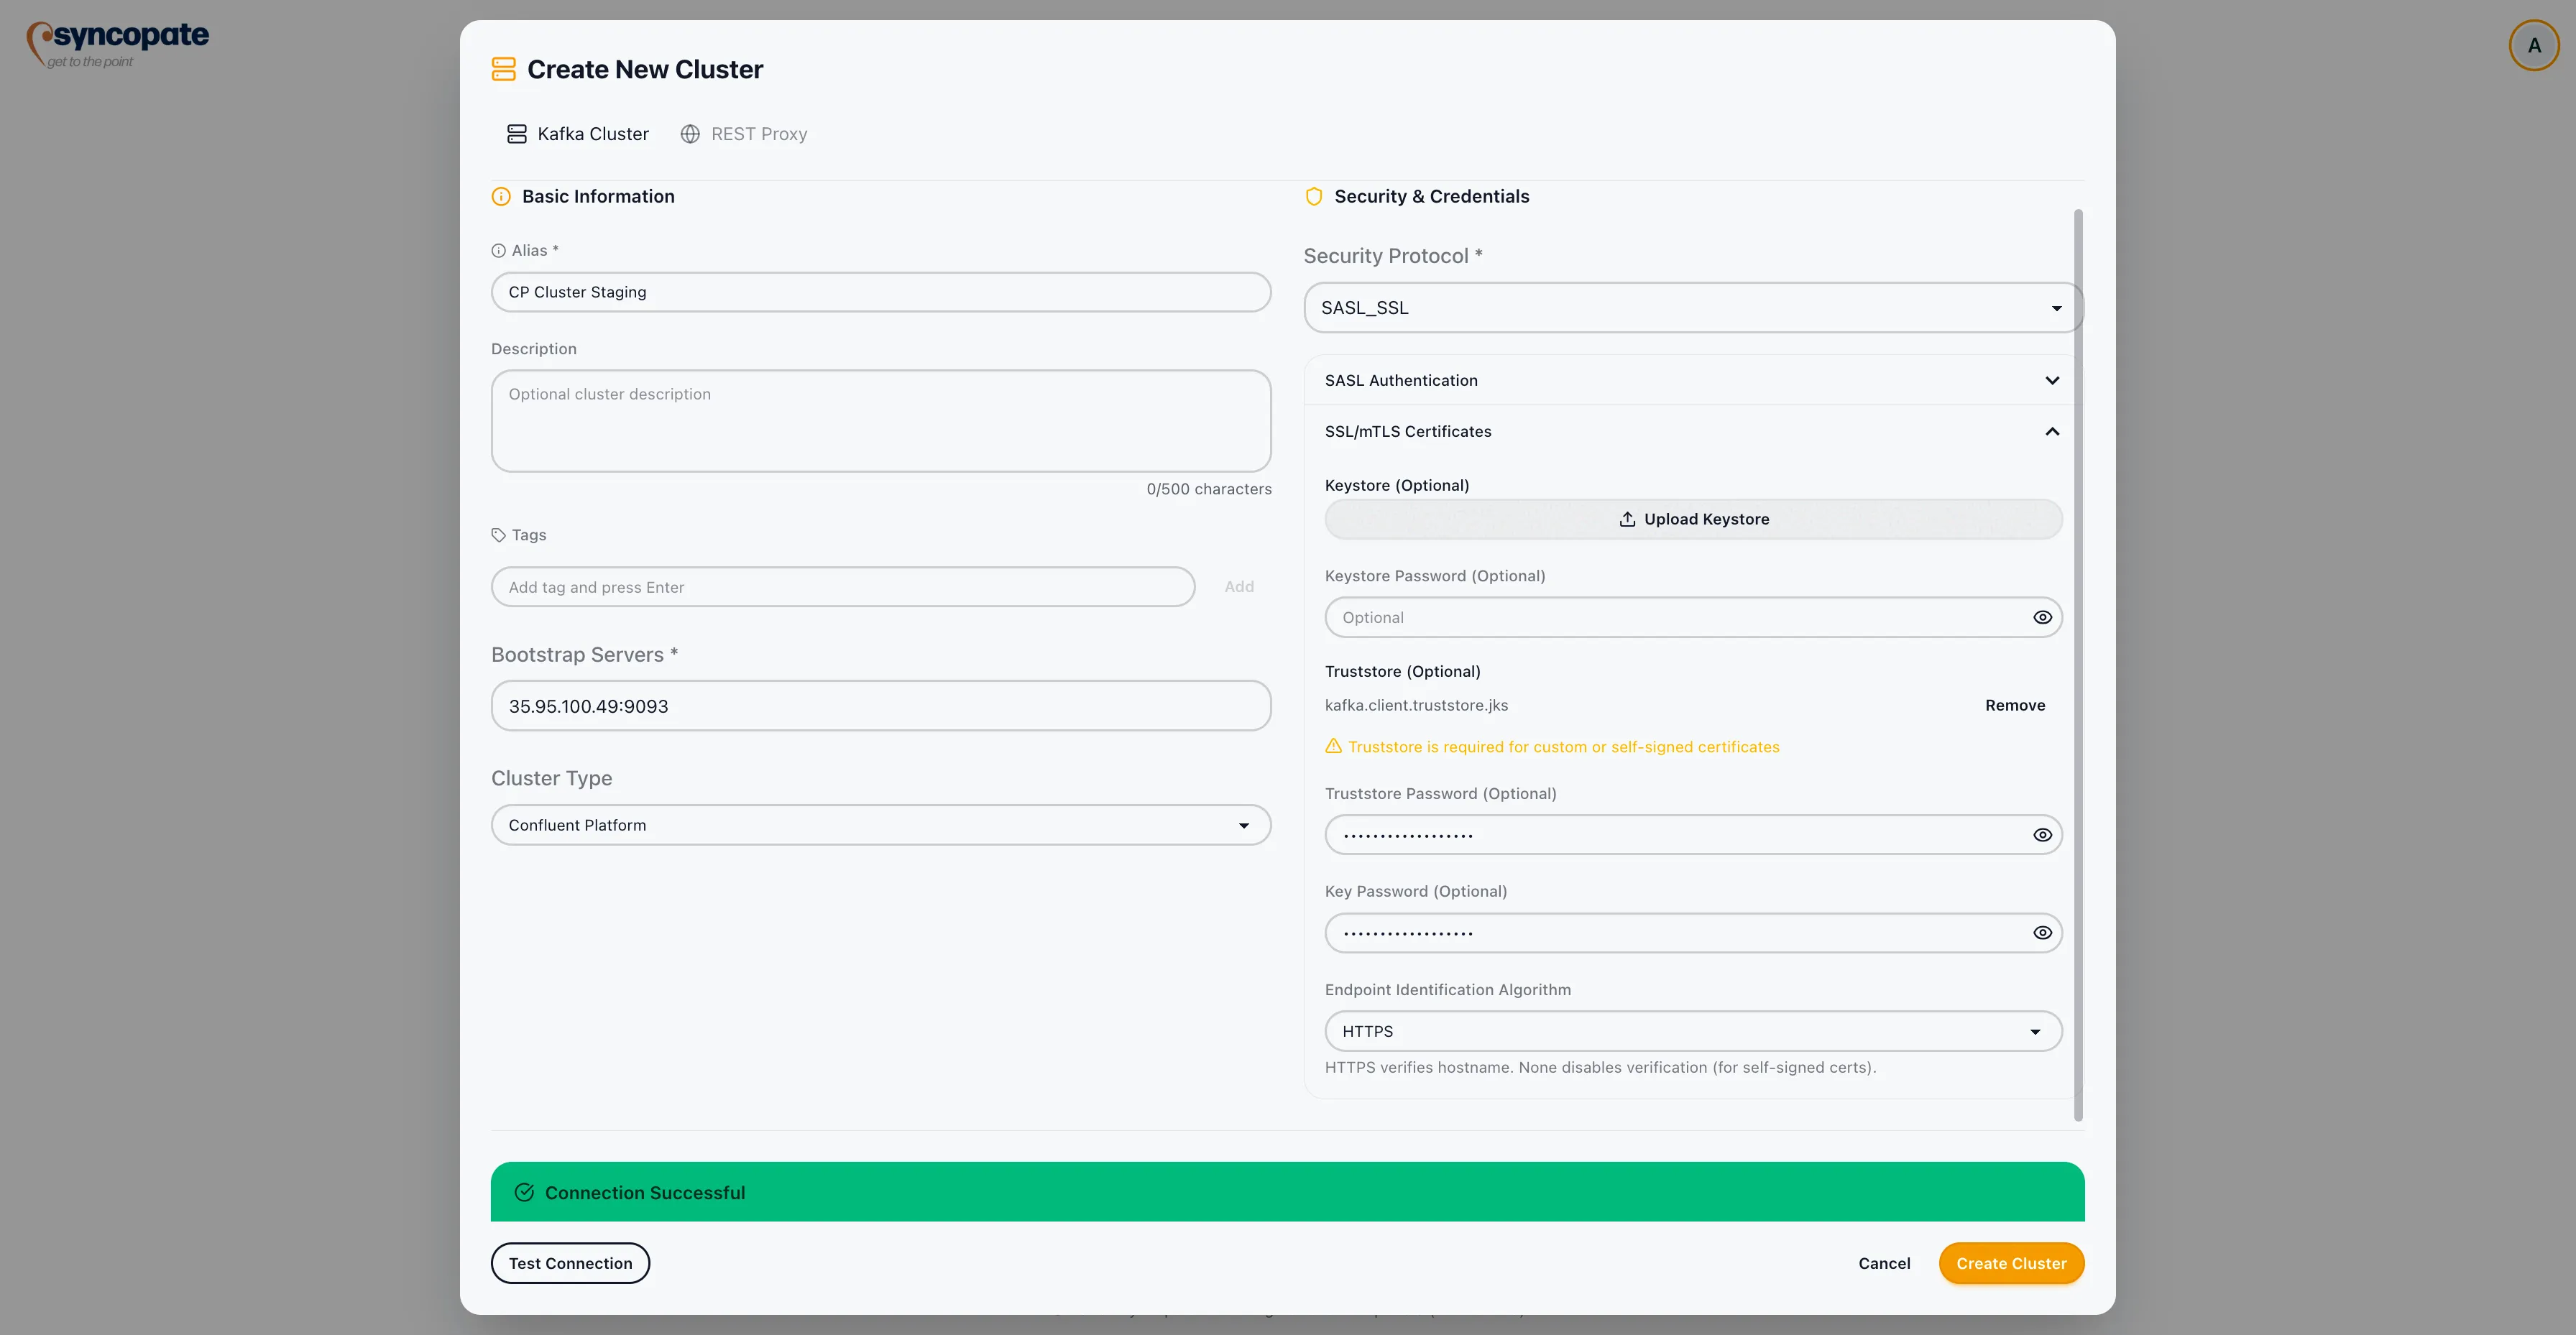This screenshot has width=2576, height=1335.
Task: Click the shield icon beside Security & Credentials
Action: click(1313, 196)
